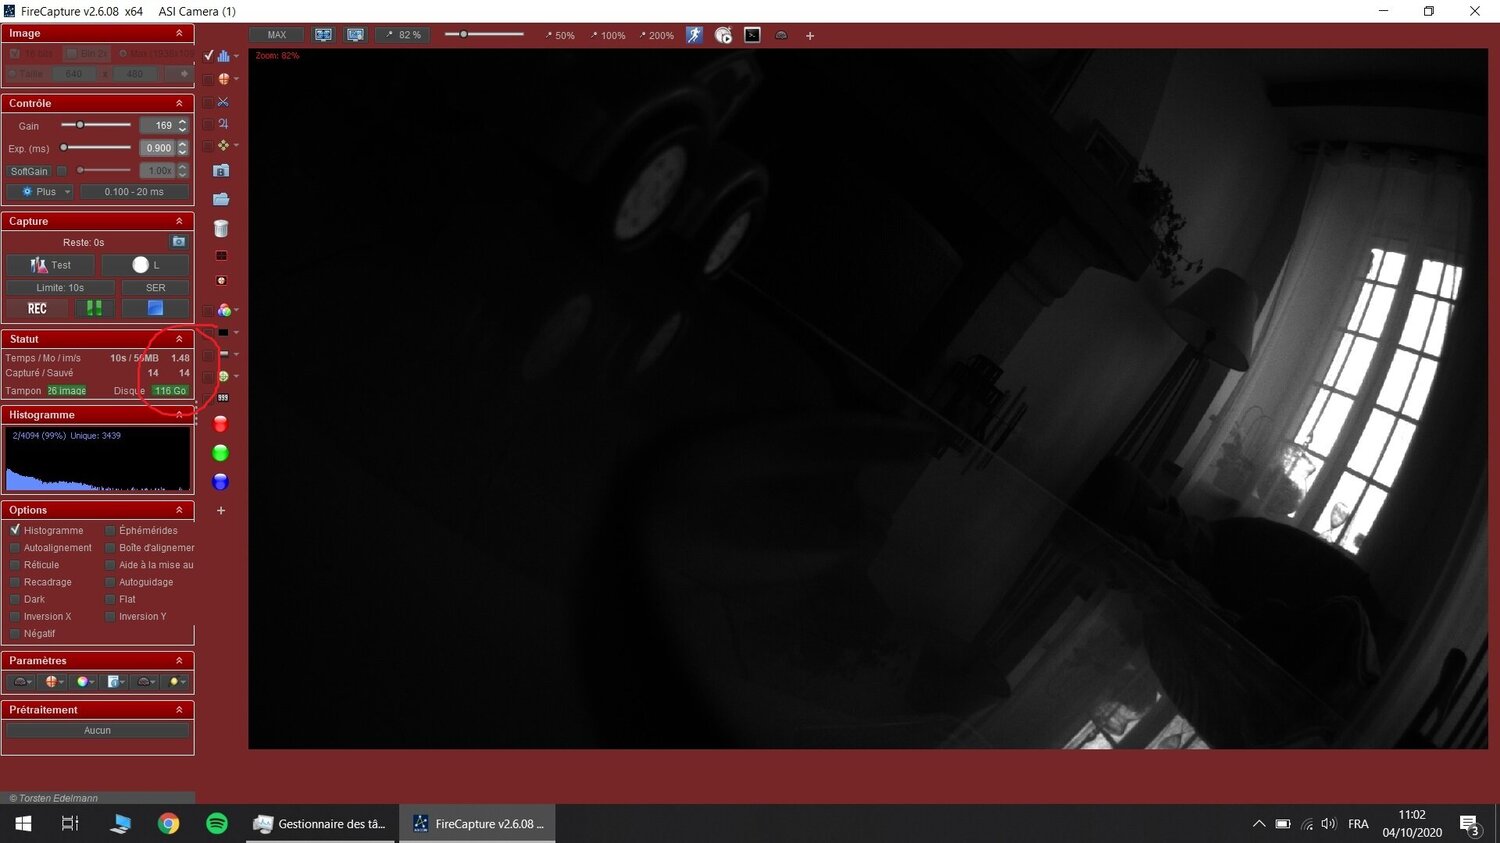Screen dimensions: 1500x843
Task: Click the console terminal icon in top toolbar
Action: [753, 35]
